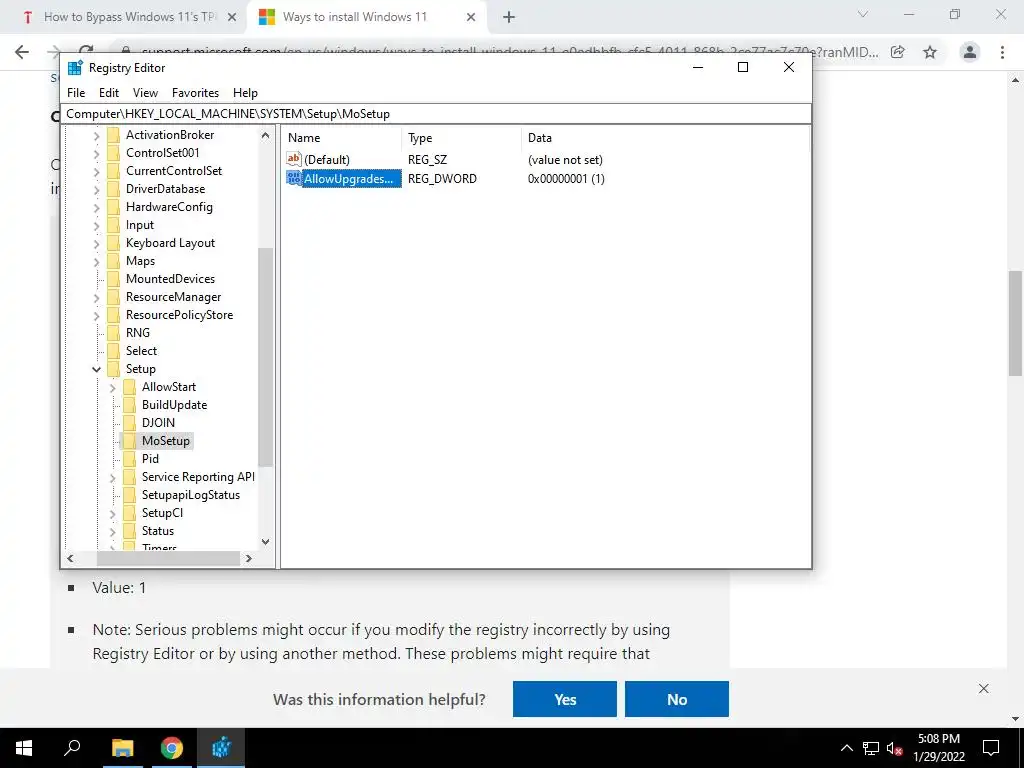This screenshot has height=768, width=1024.
Task: Select the (Default) string value icon
Action: click(294, 159)
